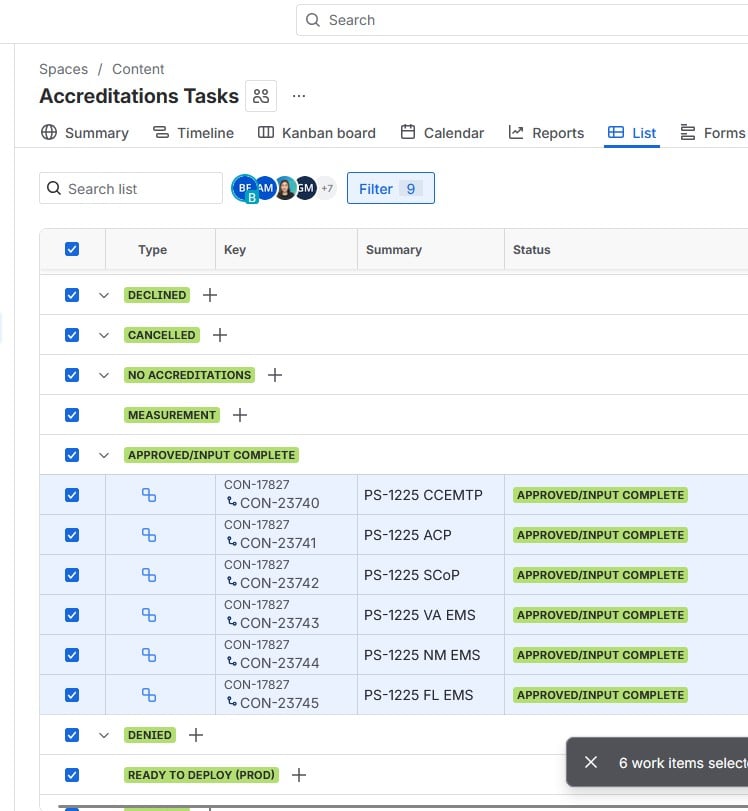Open status dropdown for PS-1225 CCEMTP
The height and width of the screenshot is (811, 748).
click(600, 495)
